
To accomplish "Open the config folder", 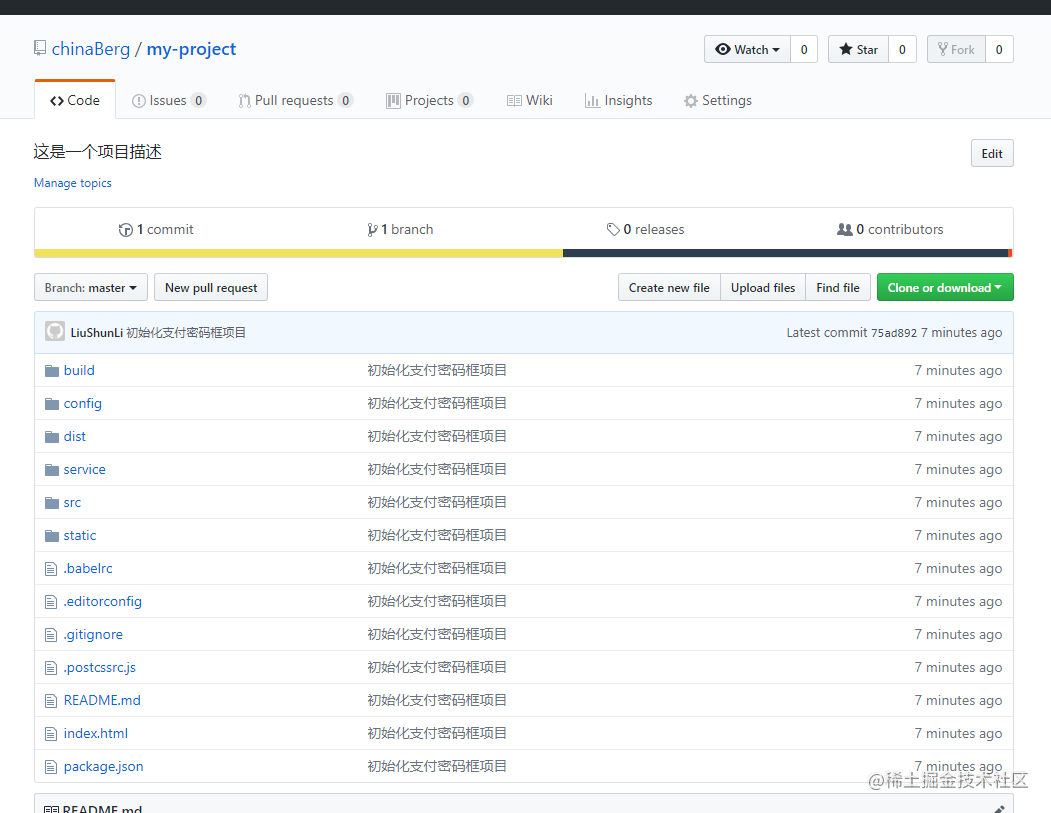I will (82, 403).
